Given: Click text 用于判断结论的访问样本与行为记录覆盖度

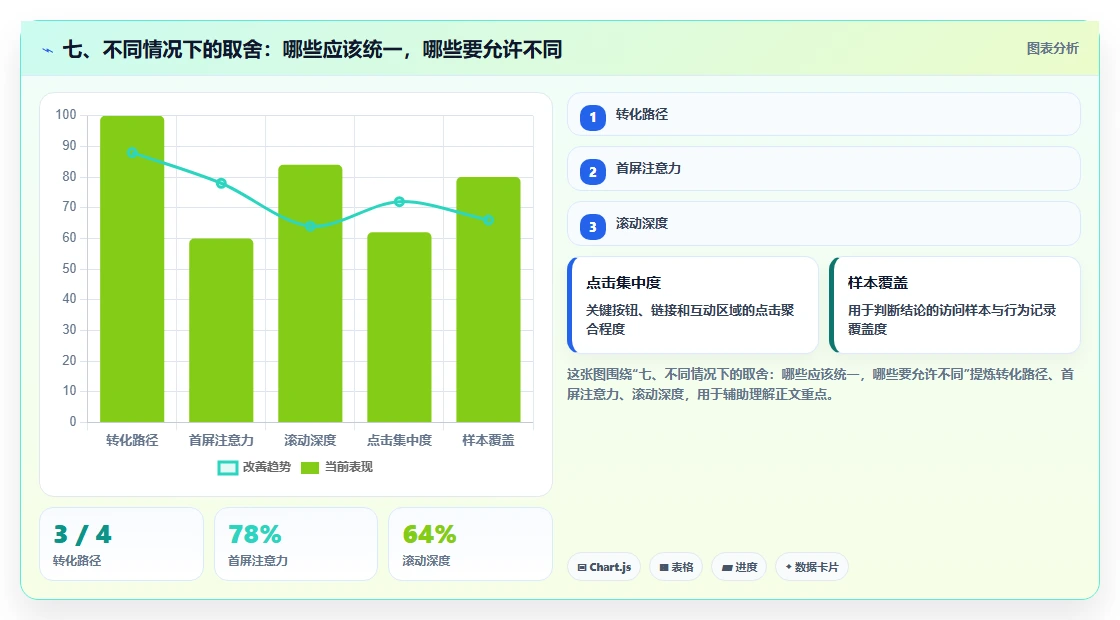Looking at the screenshot, I should (951, 320).
